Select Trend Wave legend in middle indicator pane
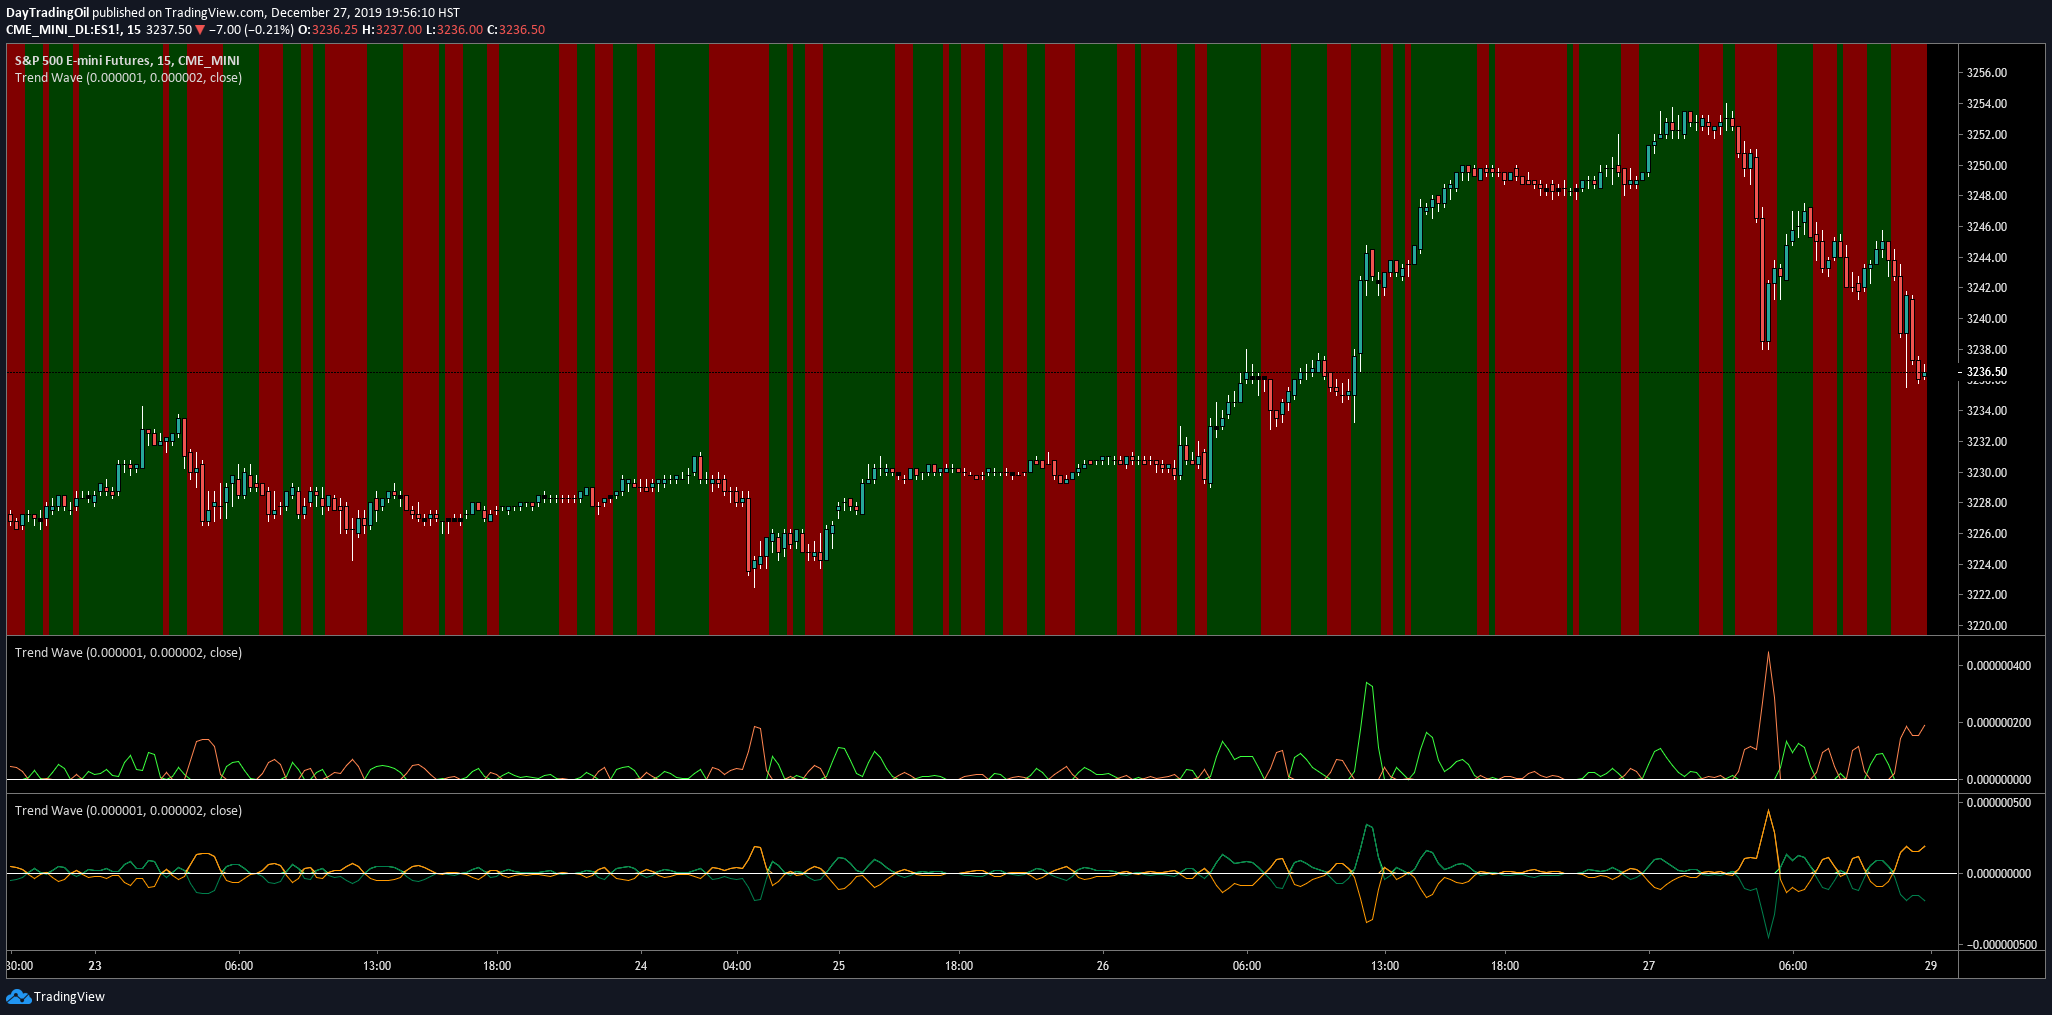Screen dimensions: 2052x1015 pos(128,652)
